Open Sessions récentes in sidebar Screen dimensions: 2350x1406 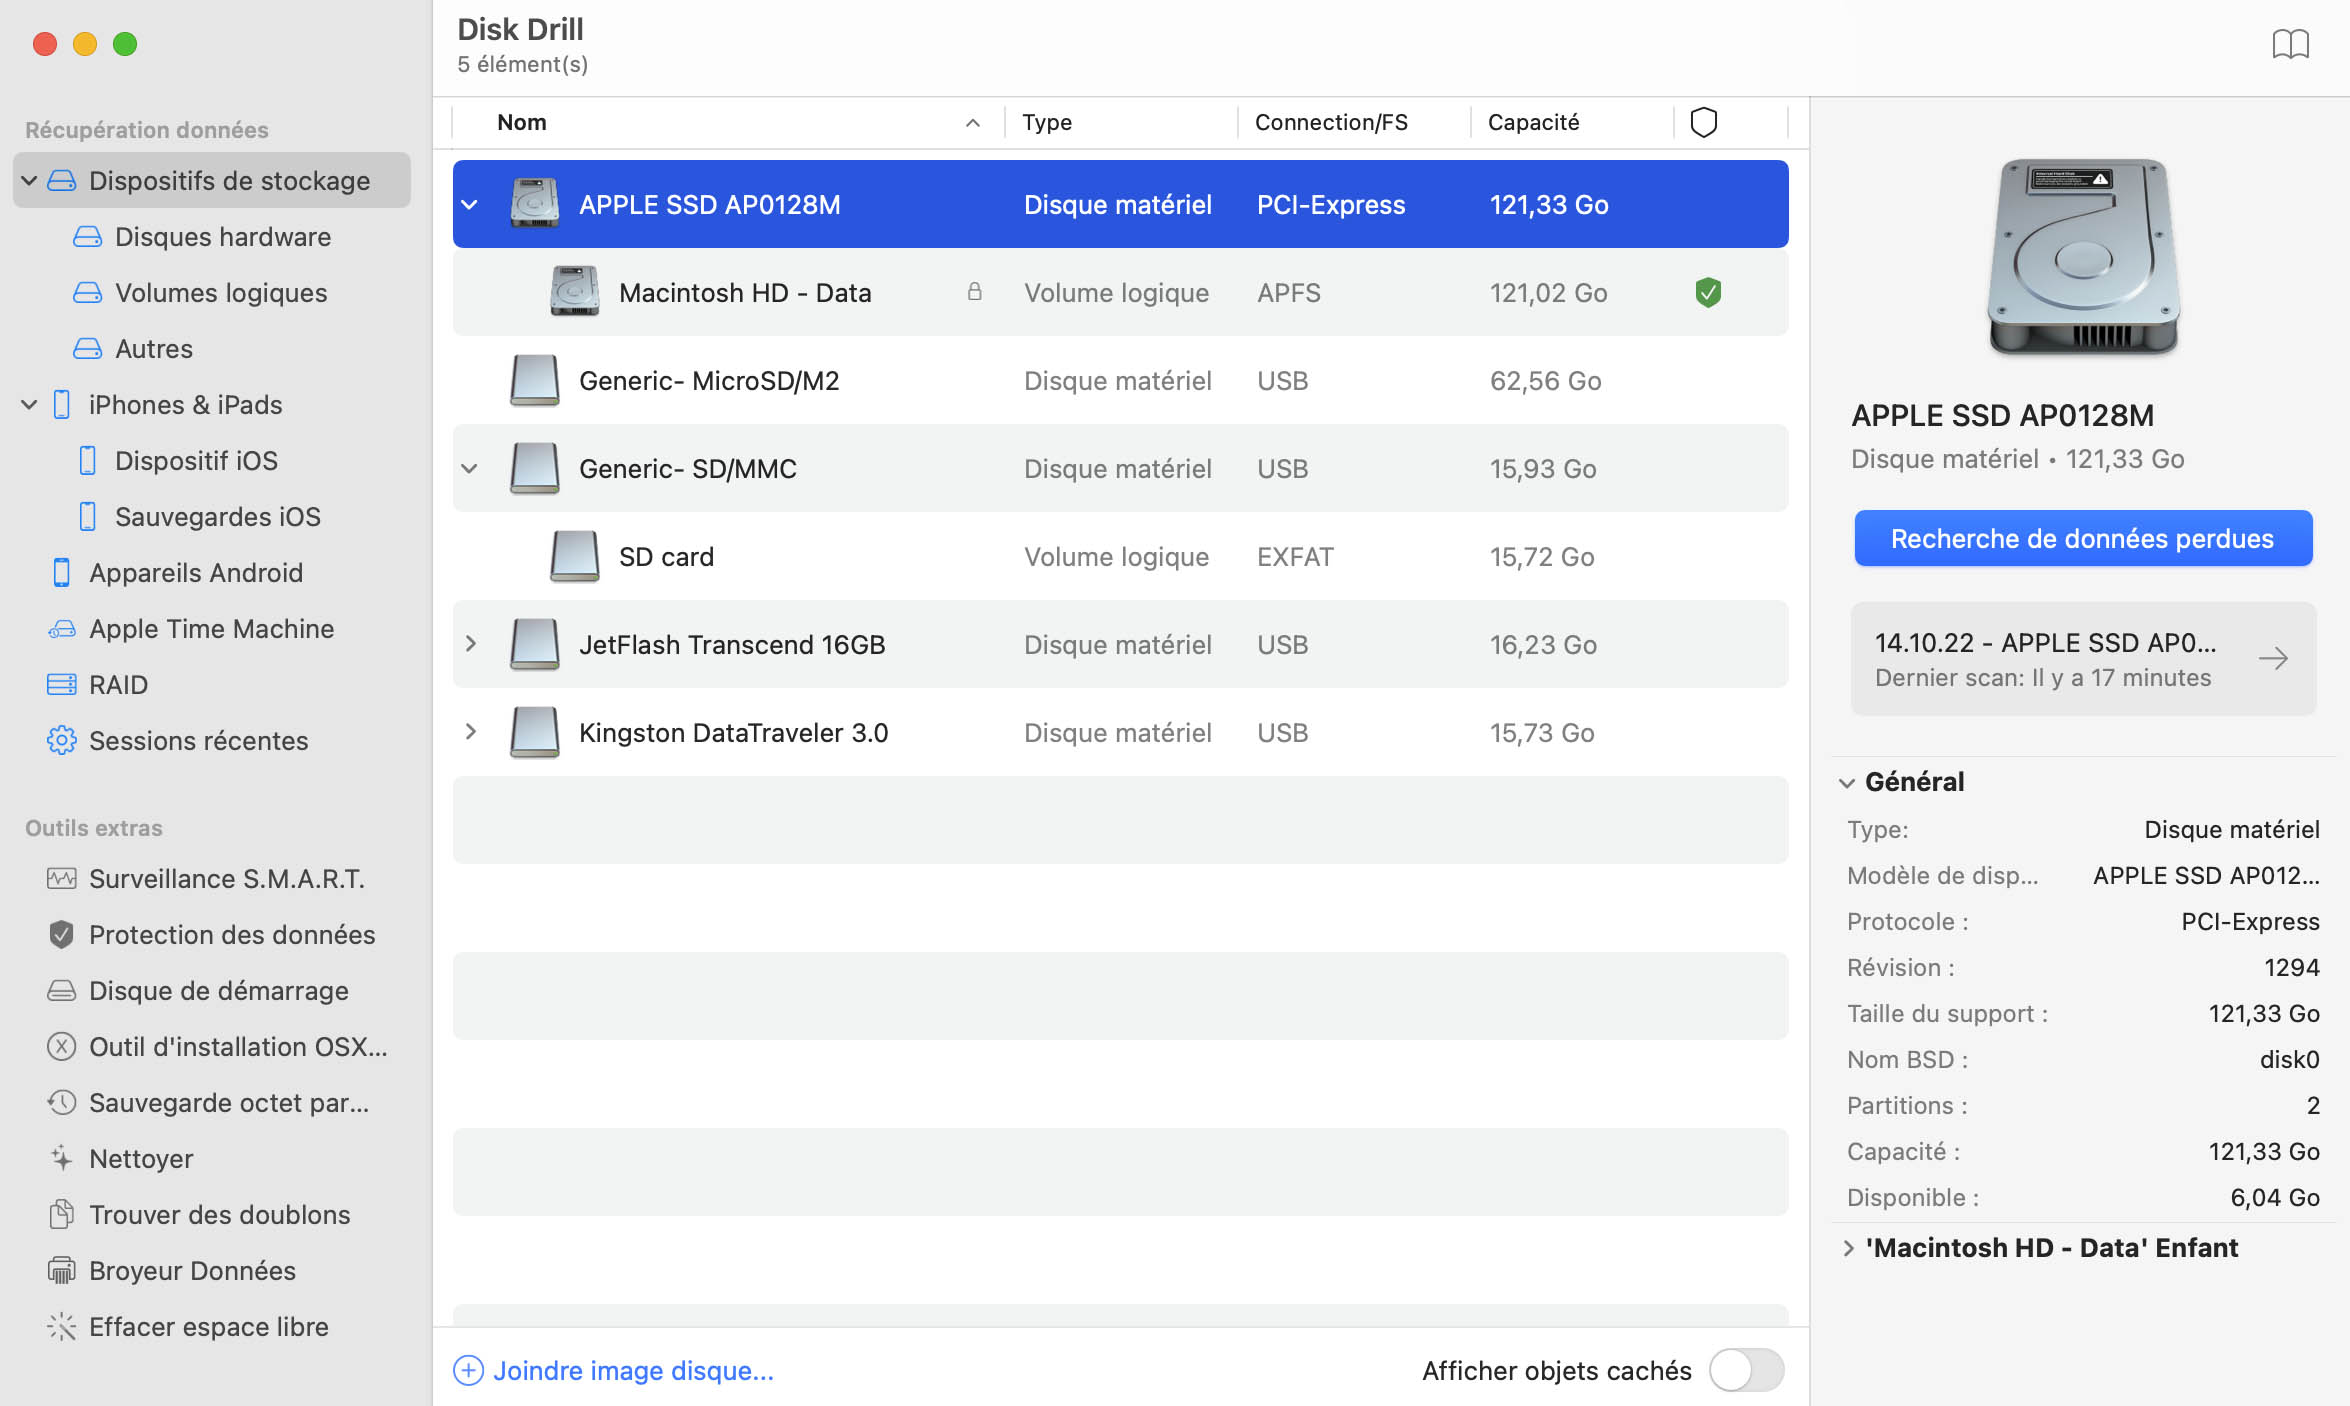(x=199, y=738)
